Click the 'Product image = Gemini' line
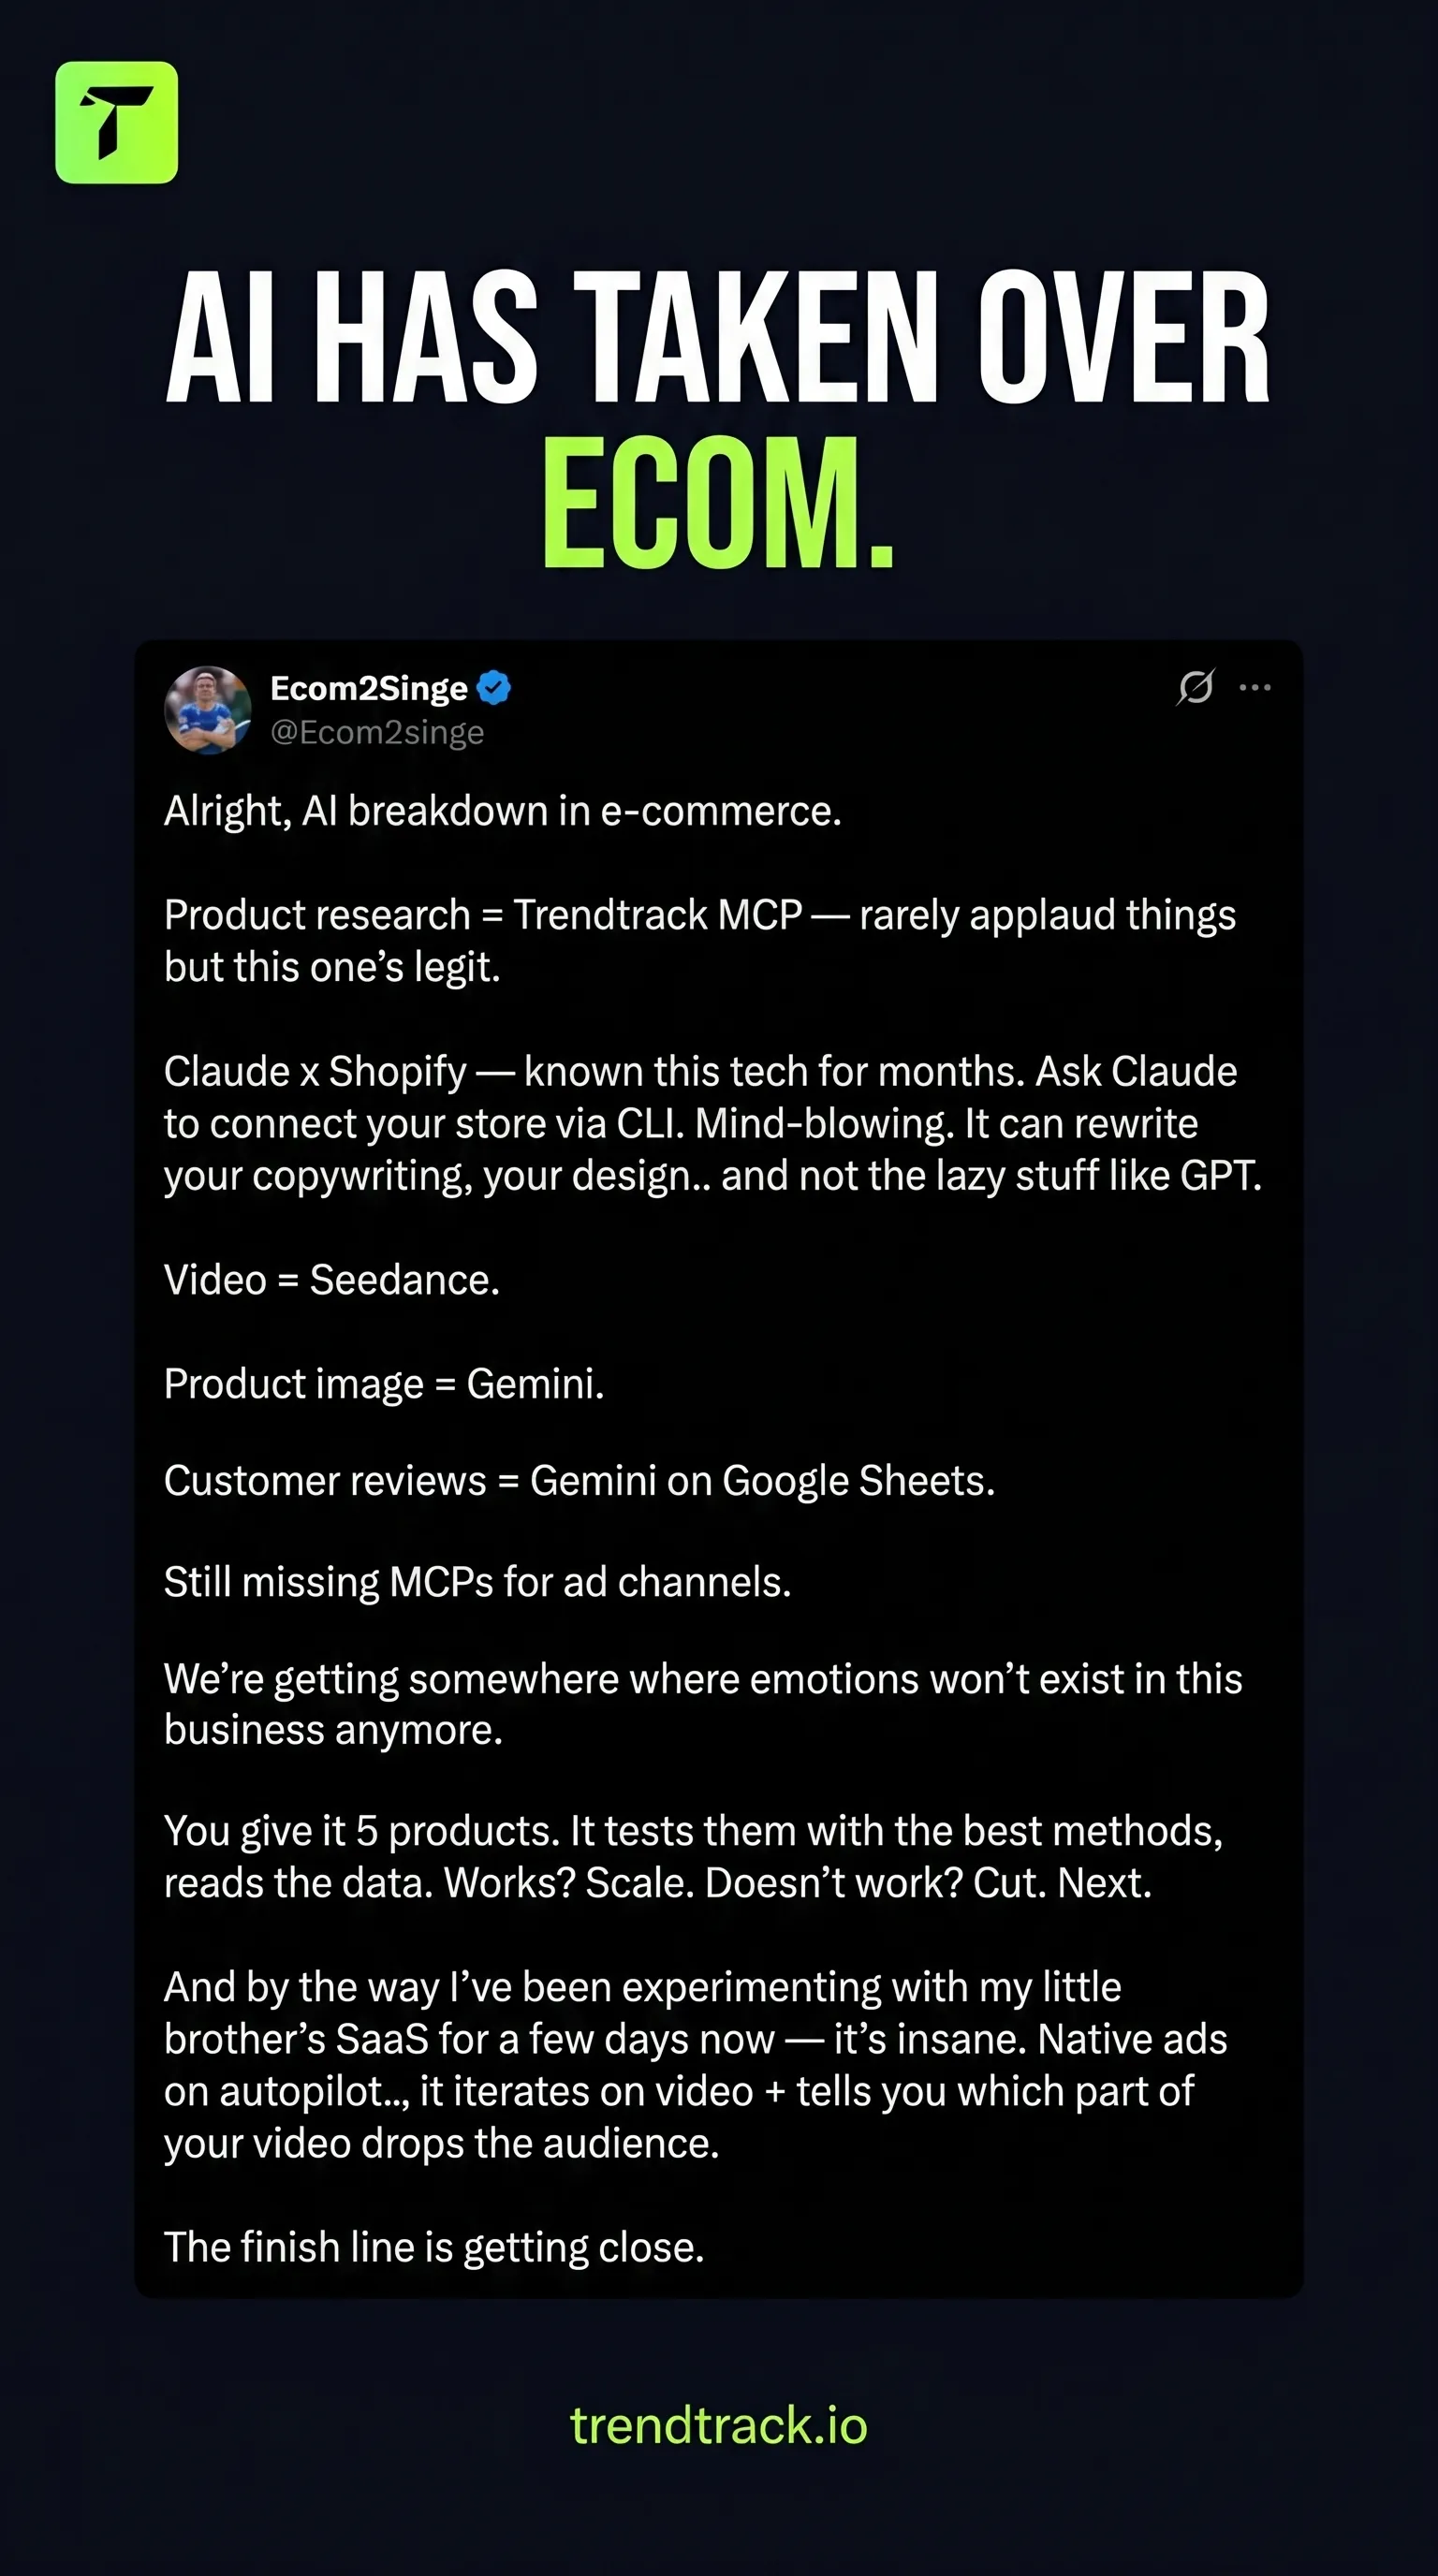The image size is (1438, 2576). click(x=384, y=1384)
